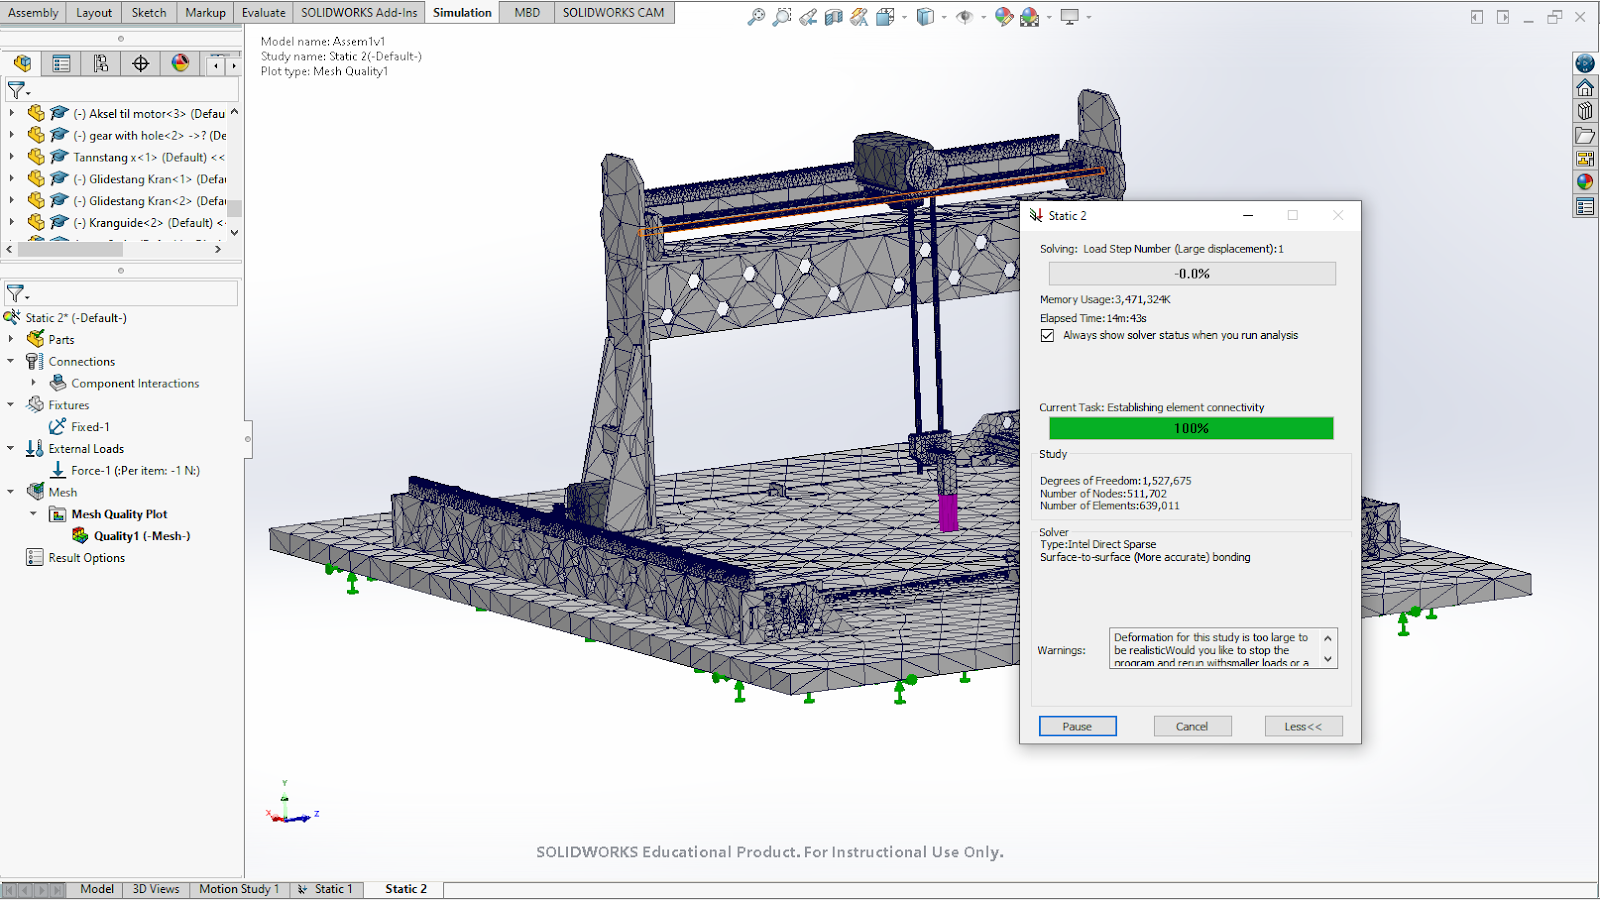
Task: Select Force-1 external load item
Action: tap(135, 470)
